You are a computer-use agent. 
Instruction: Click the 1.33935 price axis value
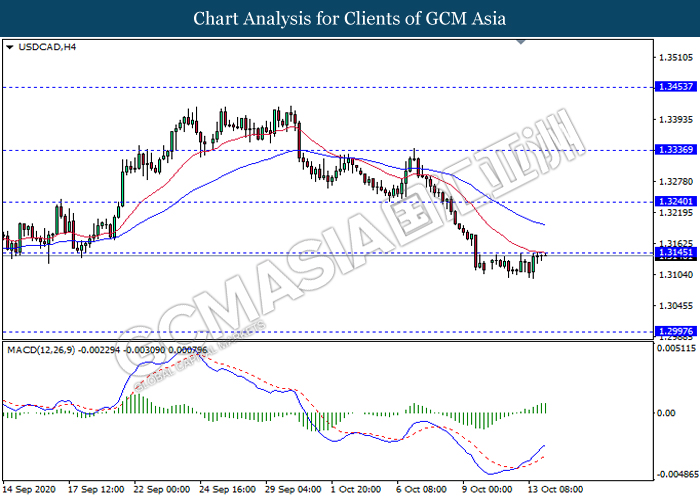click(x=676, y=120)
